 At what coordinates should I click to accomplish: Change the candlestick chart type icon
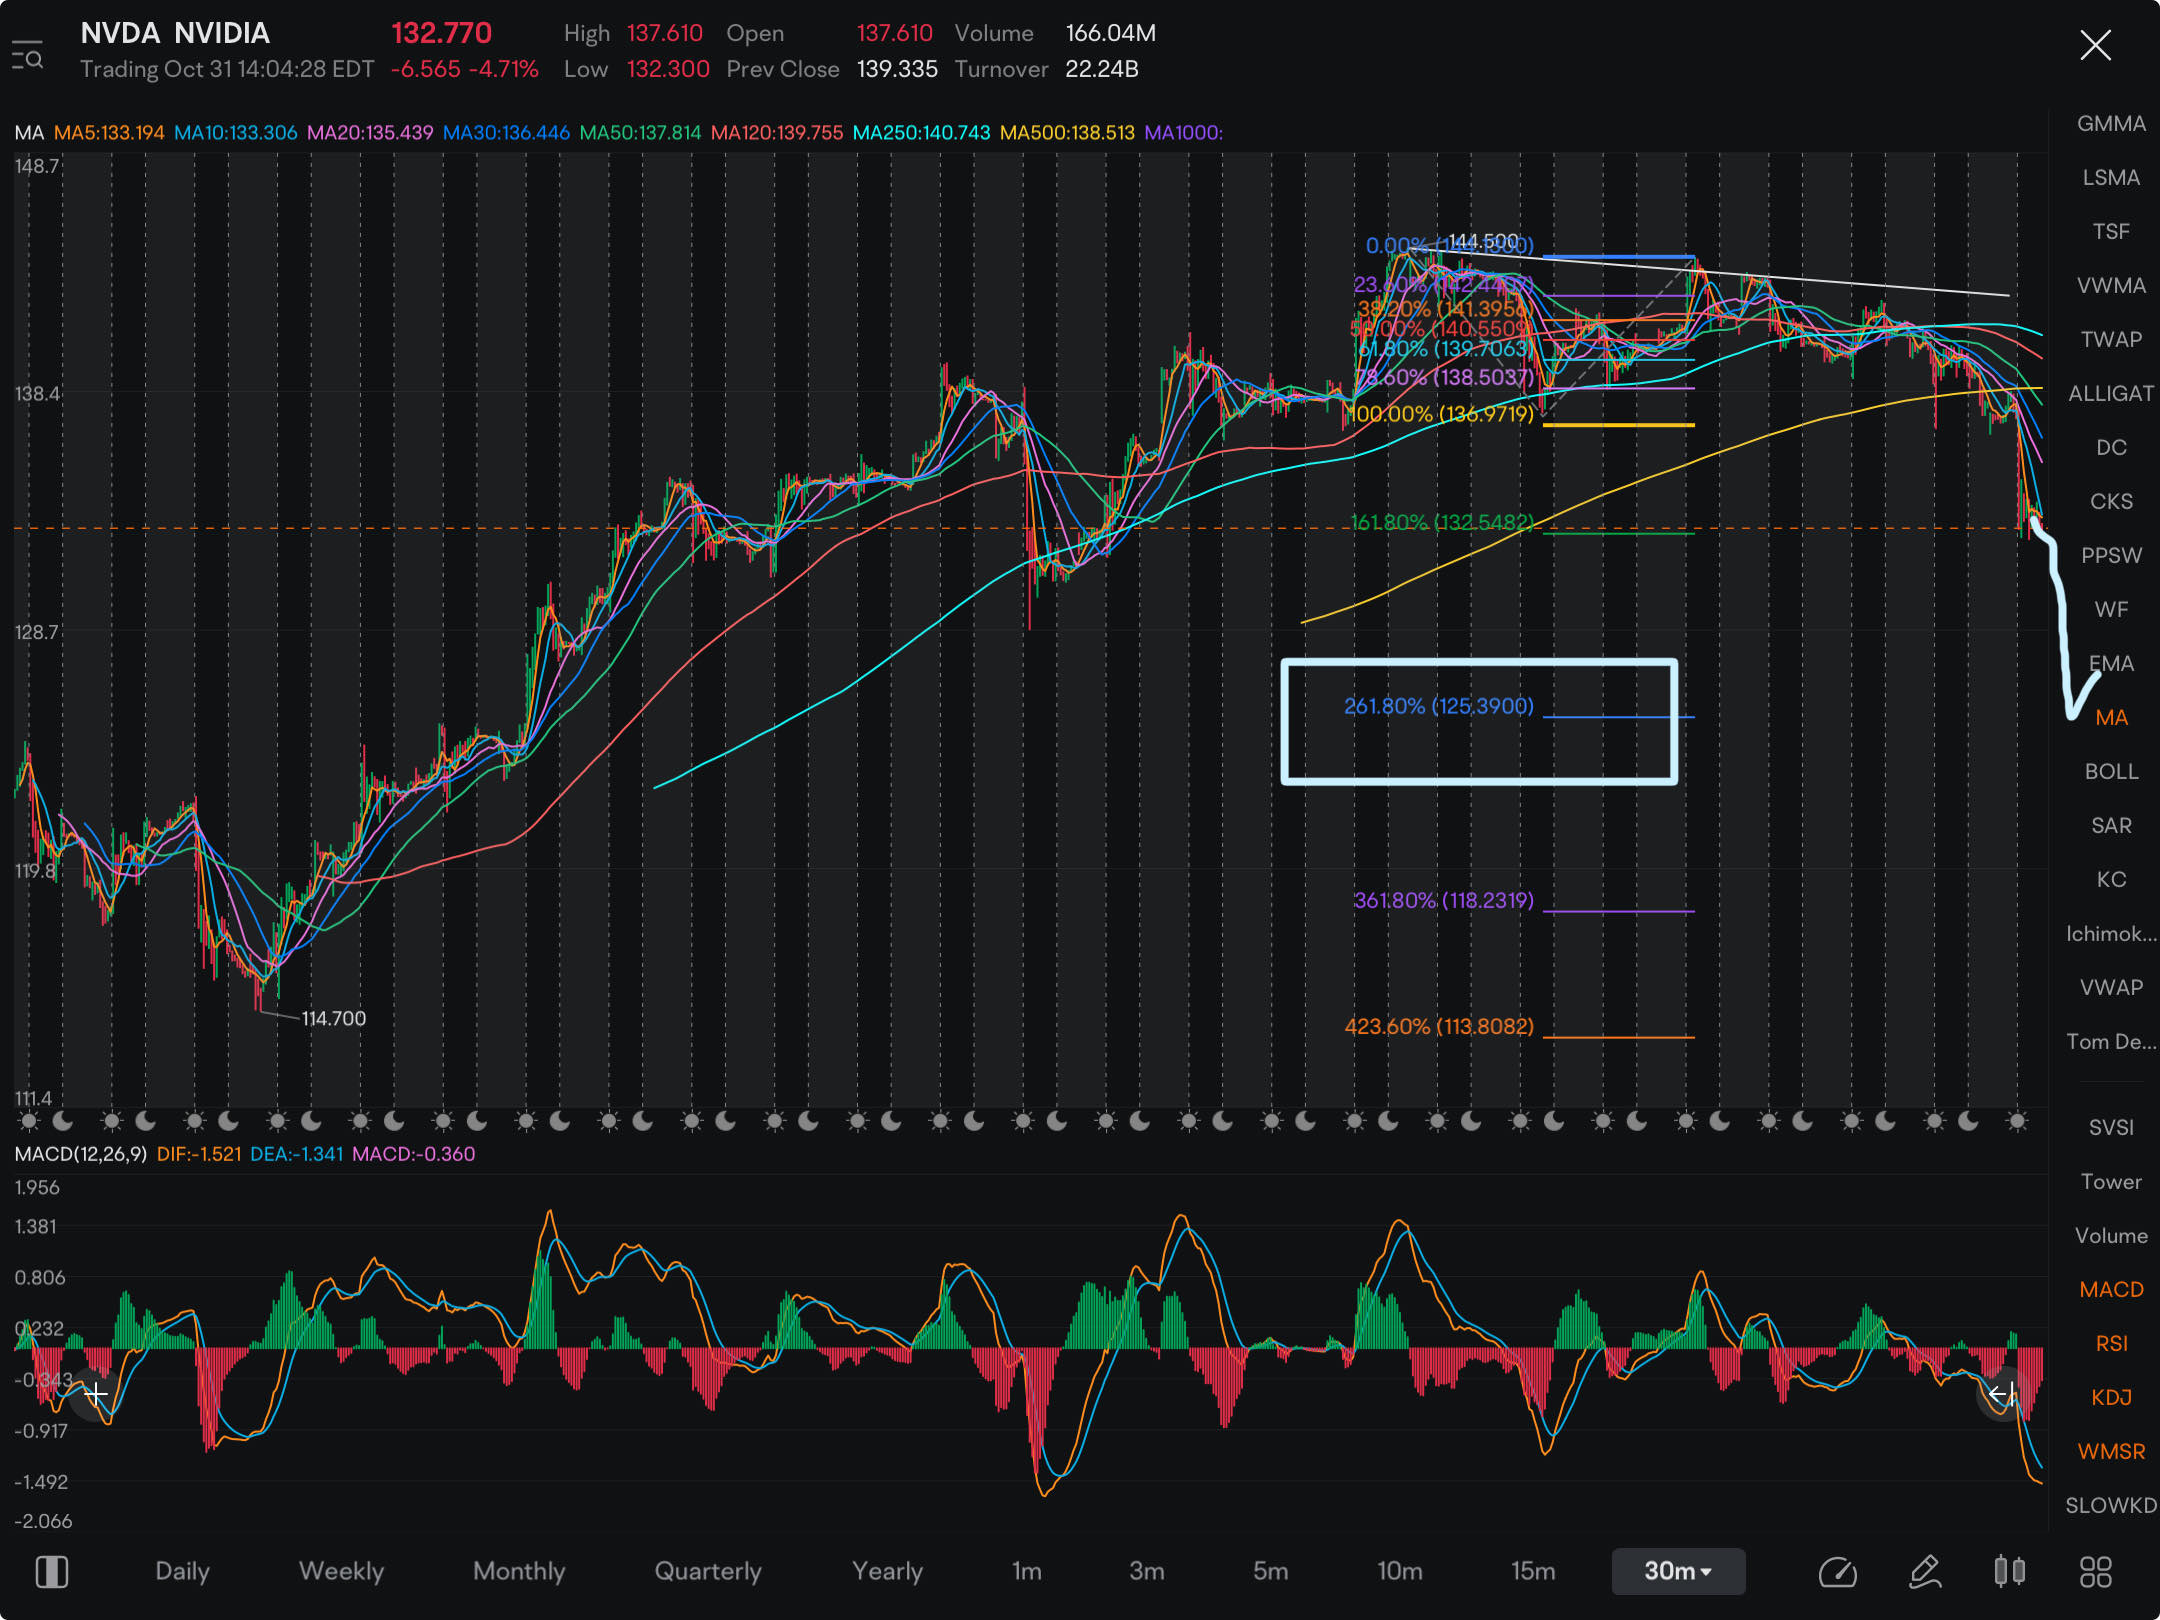(2009, 1572)
